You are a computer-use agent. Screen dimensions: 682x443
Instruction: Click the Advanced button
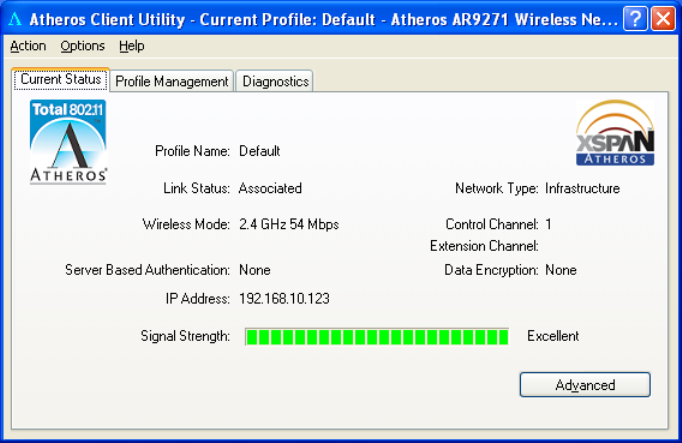pyautogui.click(x=585, y=385)
